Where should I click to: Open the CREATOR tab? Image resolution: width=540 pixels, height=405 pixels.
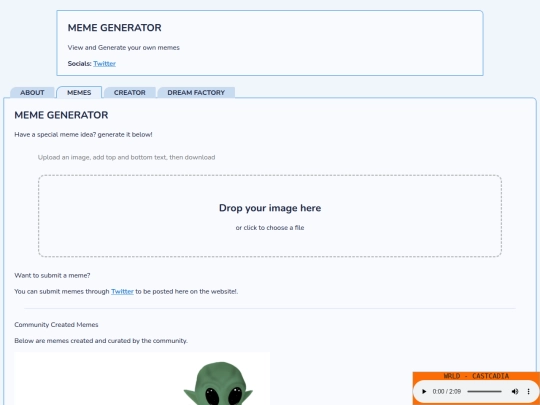[130, 93]
